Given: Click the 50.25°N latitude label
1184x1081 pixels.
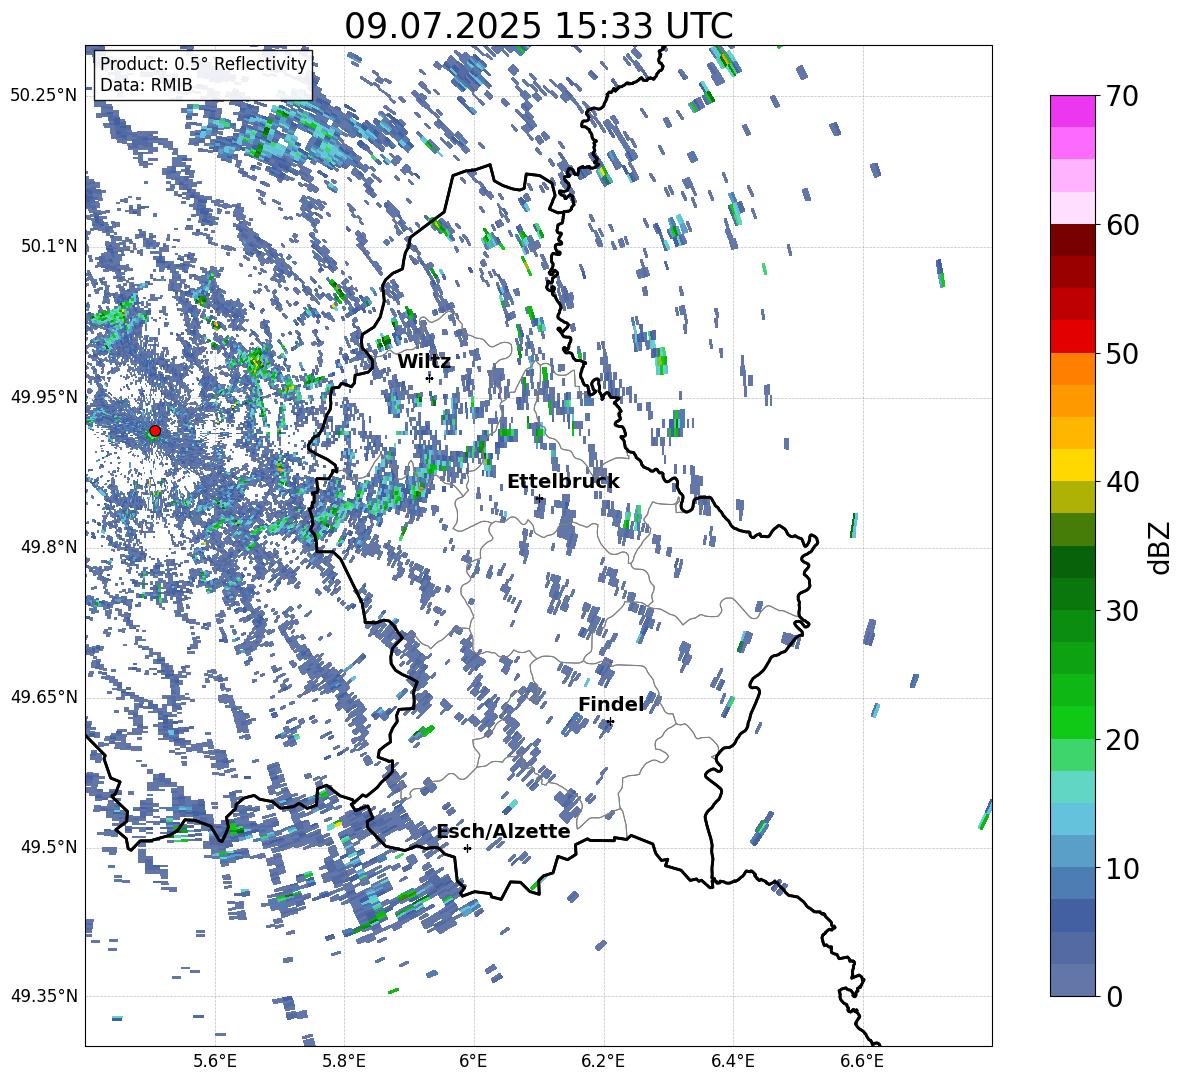Looking at the screenshot, I should click(43, 96).
